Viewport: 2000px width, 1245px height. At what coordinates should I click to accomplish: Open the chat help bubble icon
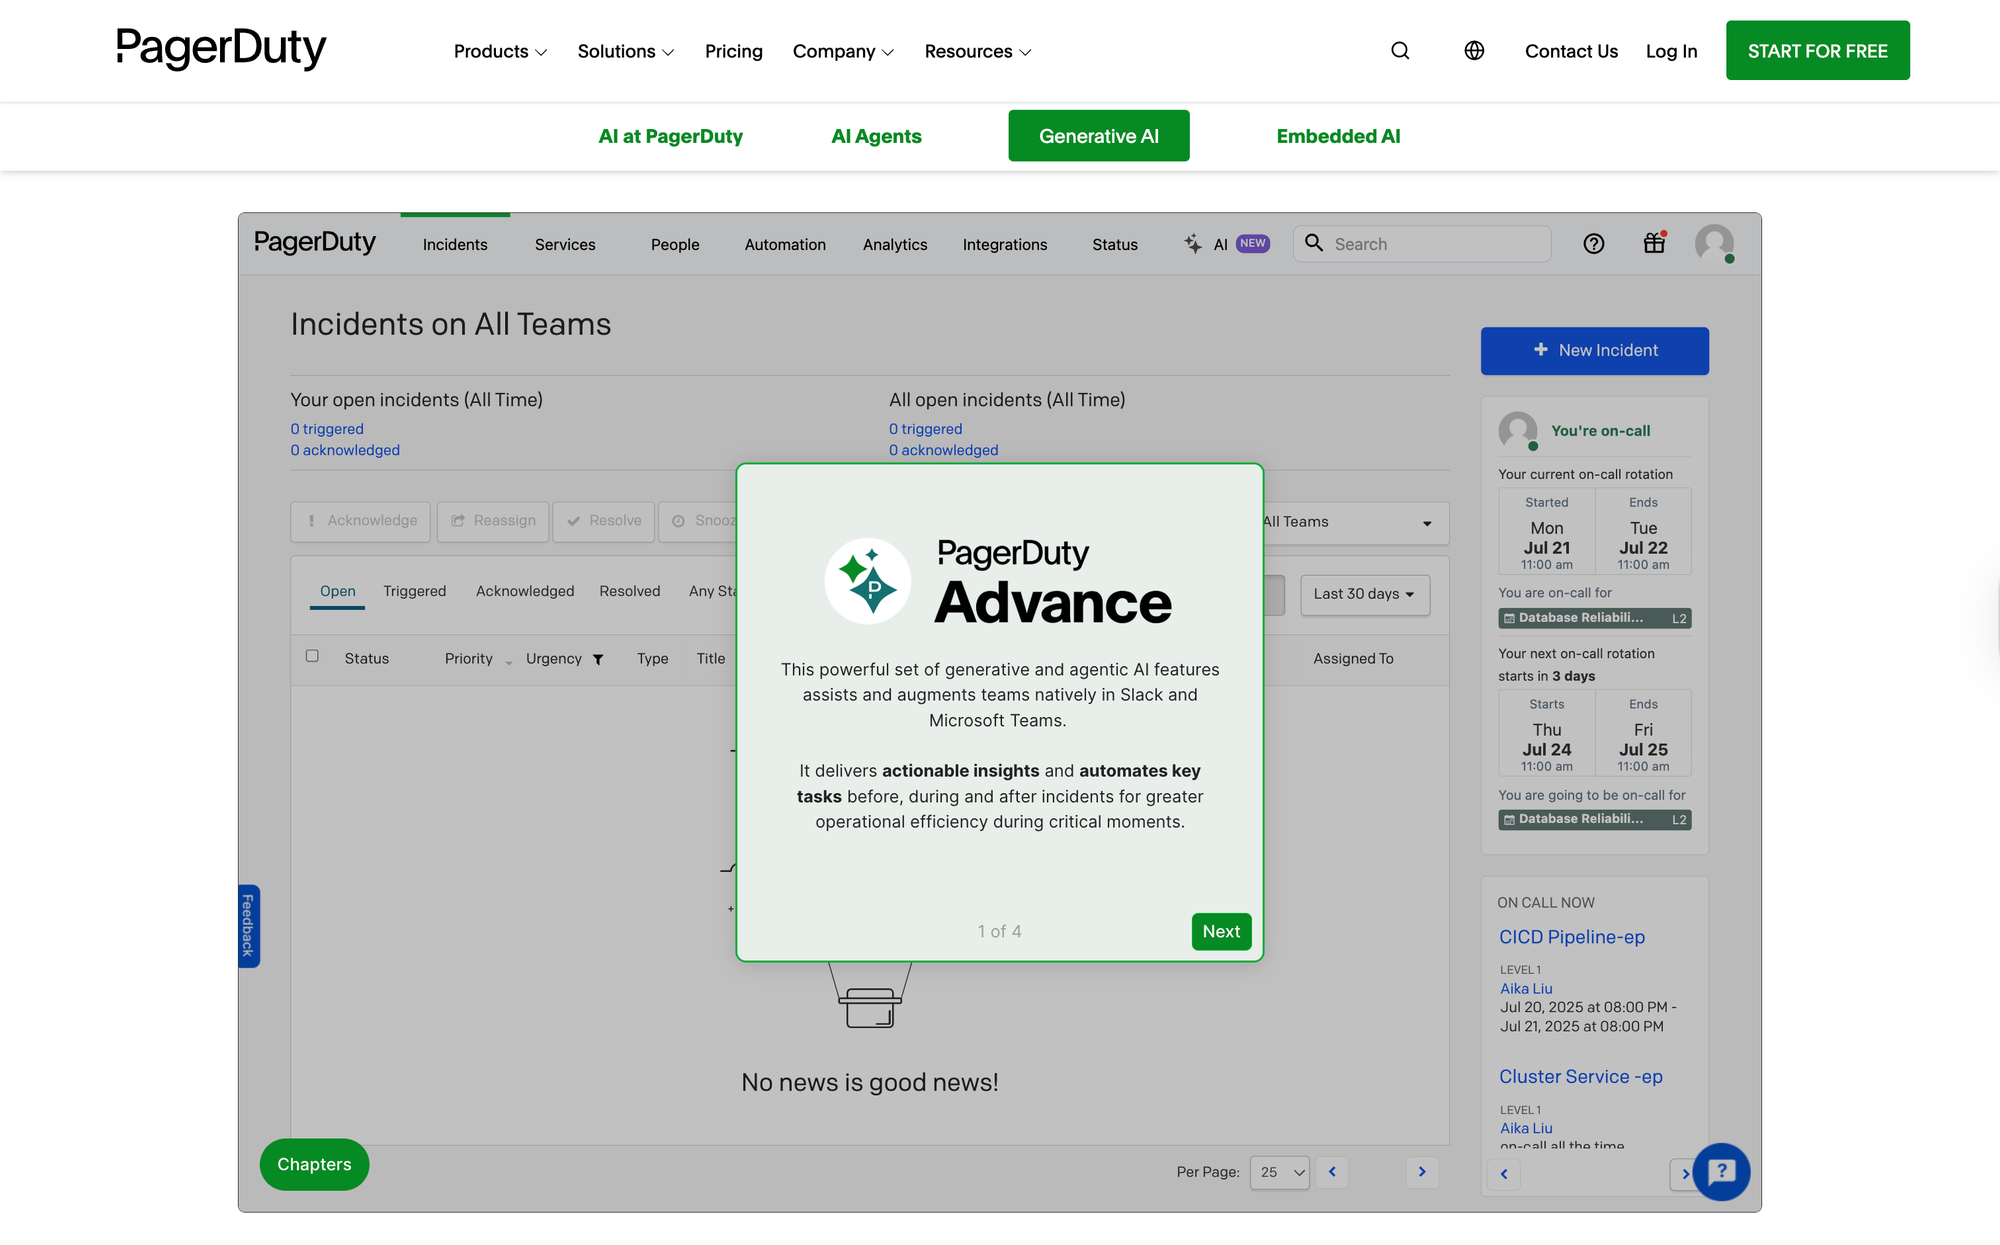click(x=1721, y=1171)
